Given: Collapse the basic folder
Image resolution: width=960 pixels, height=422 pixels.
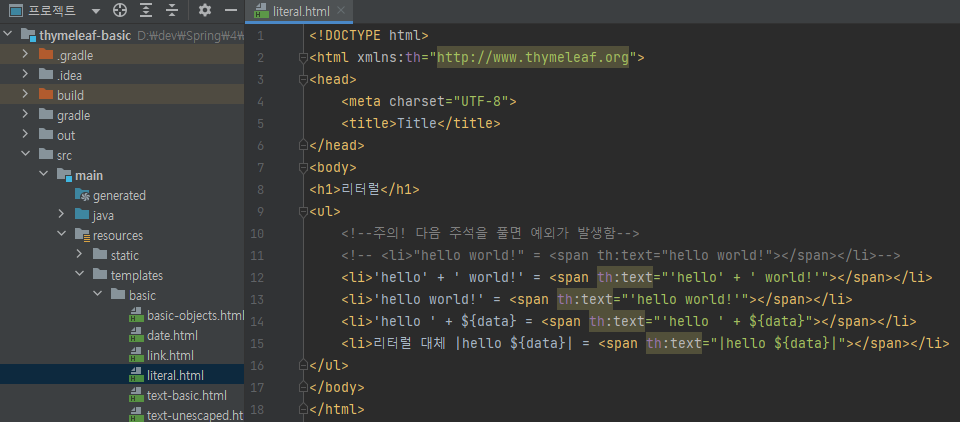Looking at the screenshot, I should pyautogui.click(x=97, y=295).
